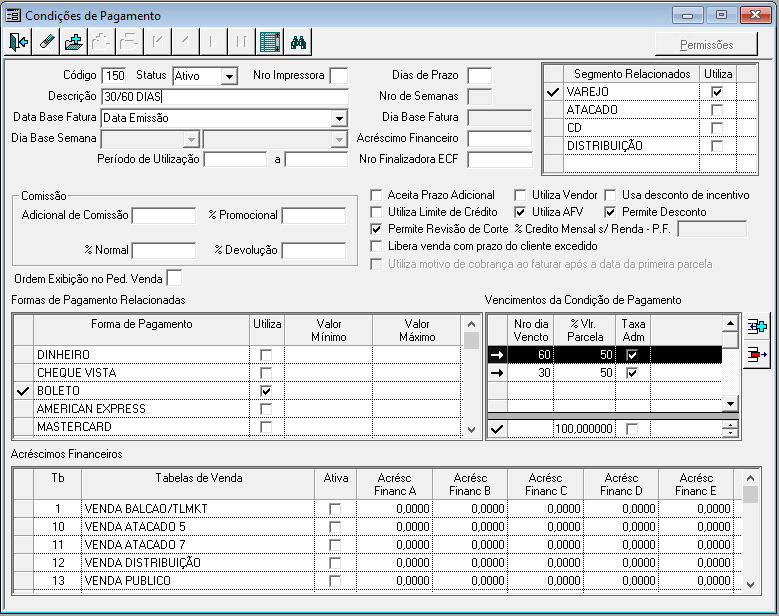Click the Dias de Prazo input field
The image size is (779, 616).
[x=480, y=76]
